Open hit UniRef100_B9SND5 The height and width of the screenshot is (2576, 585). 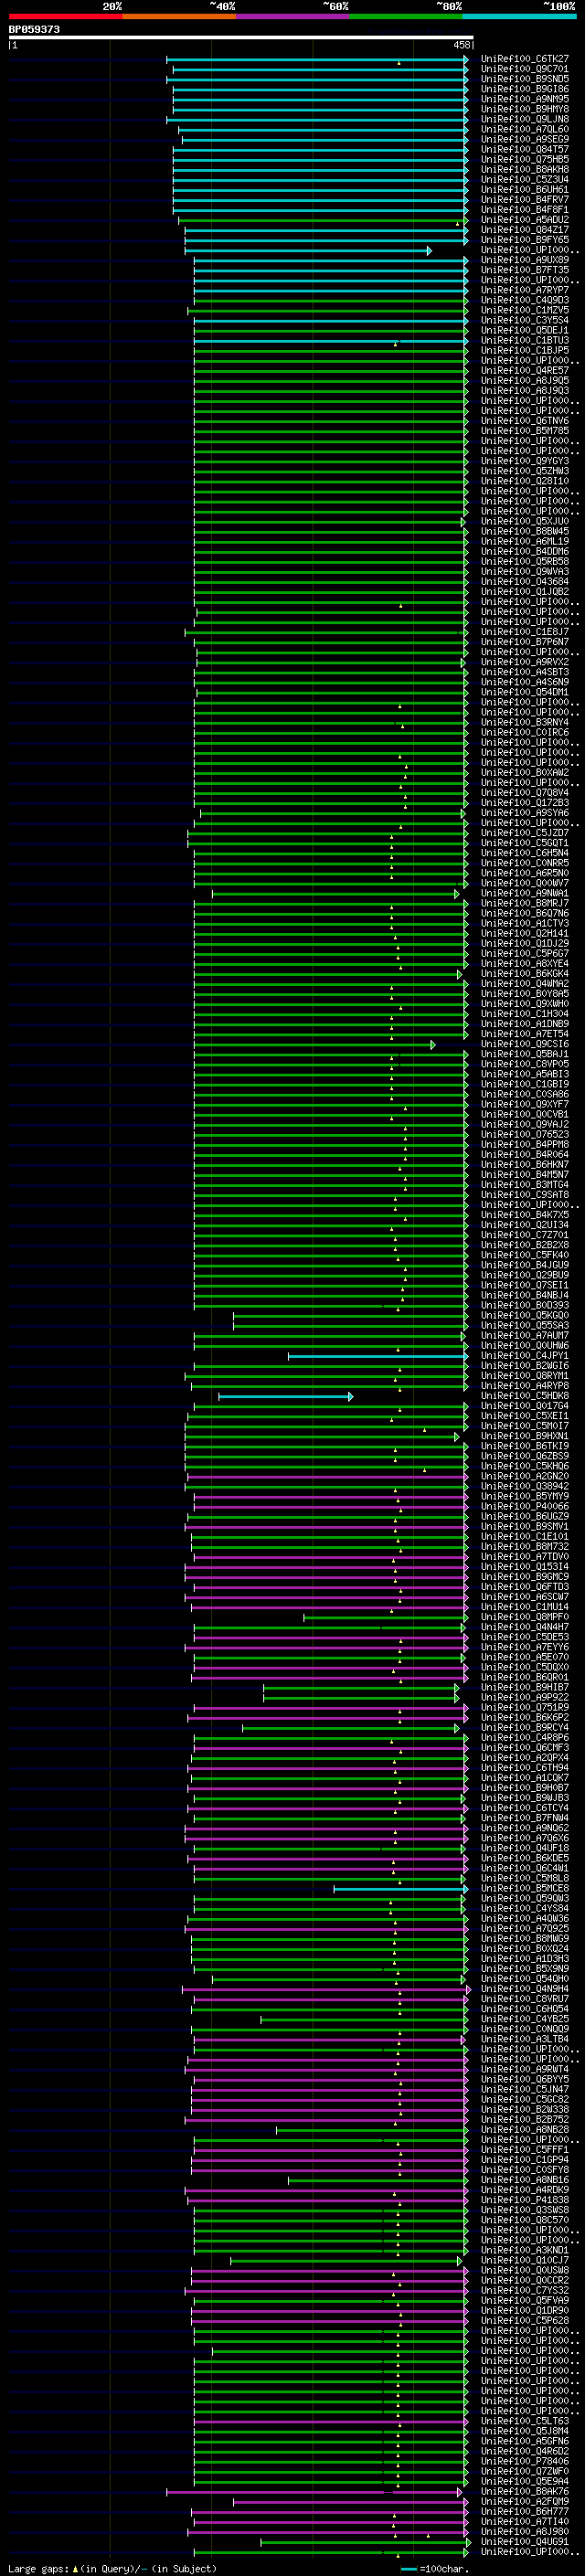coord(524,79)
